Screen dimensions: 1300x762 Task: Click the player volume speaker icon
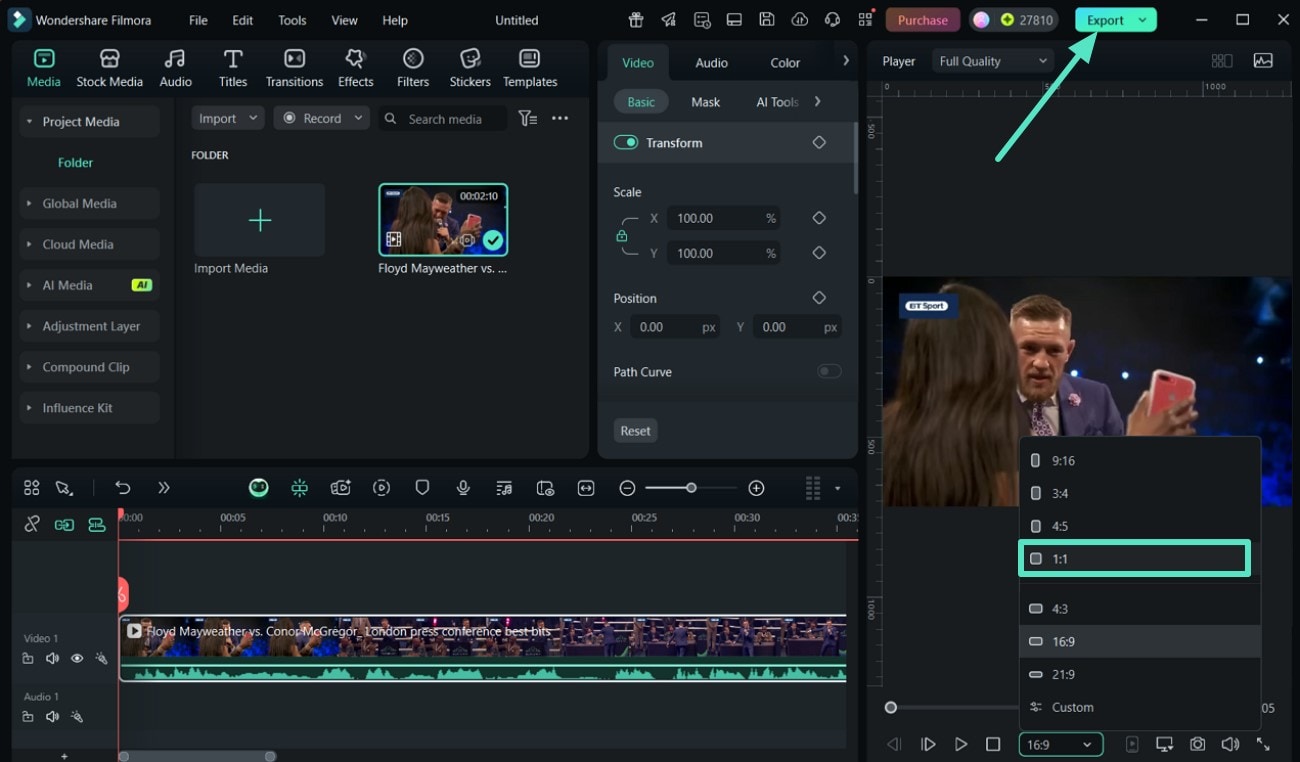(x=1230, y=744)
